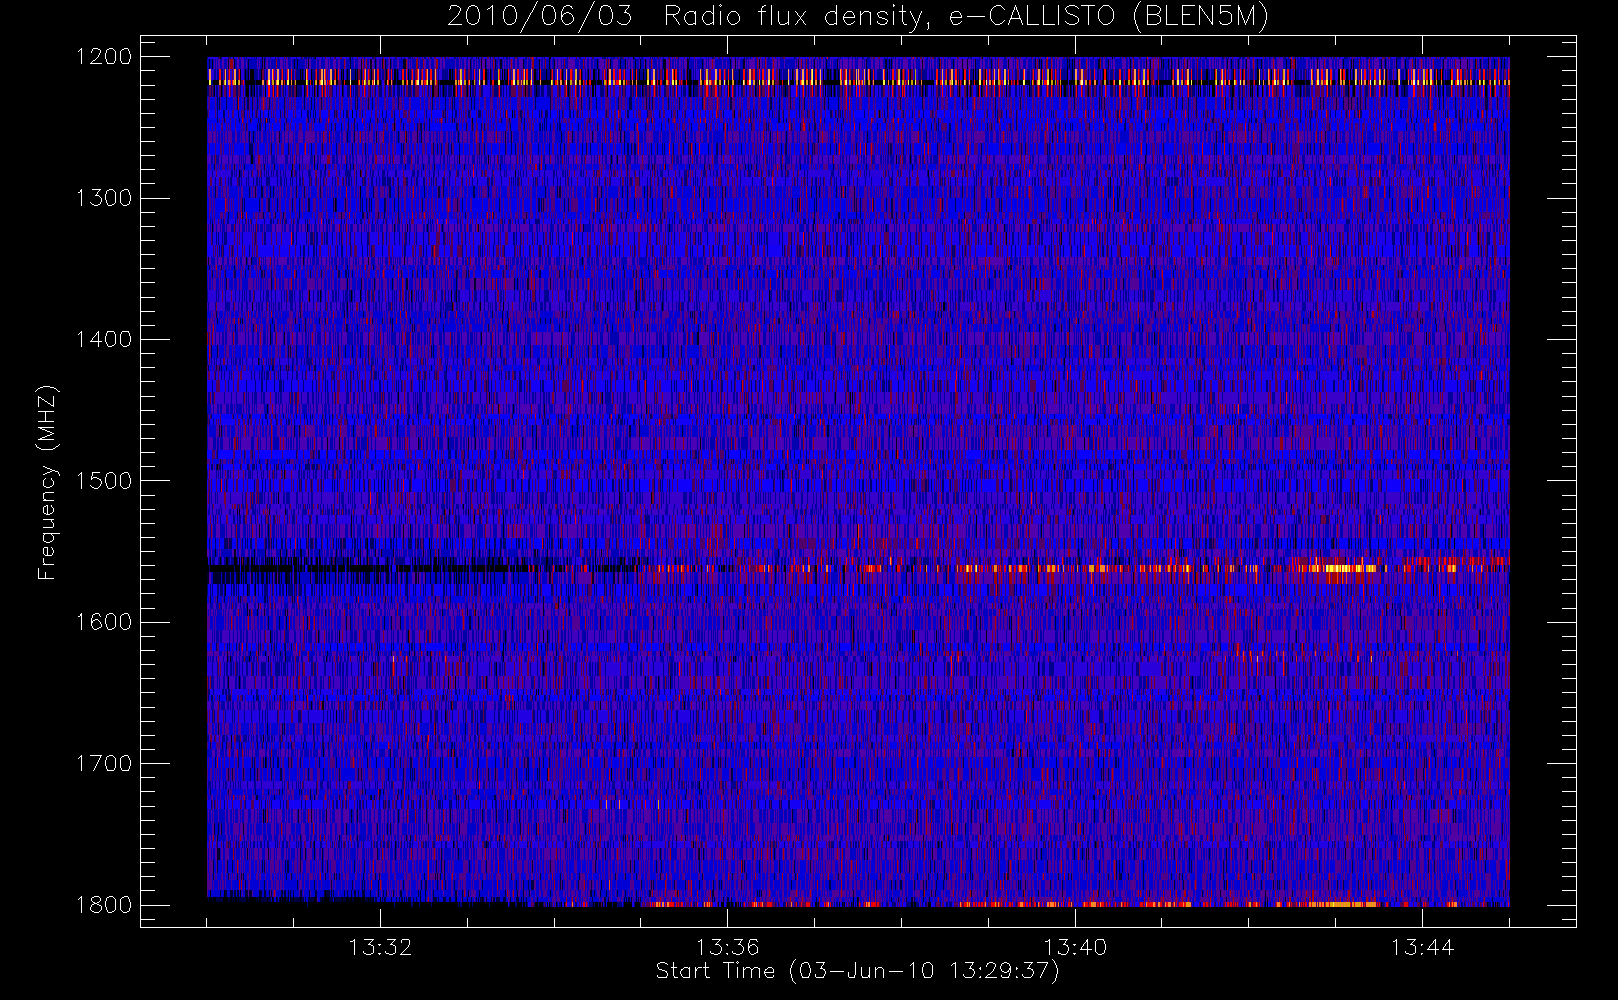1618x1000 pixels.
Task: Click the 13:36 time axis label
Action: pos(727,947)
